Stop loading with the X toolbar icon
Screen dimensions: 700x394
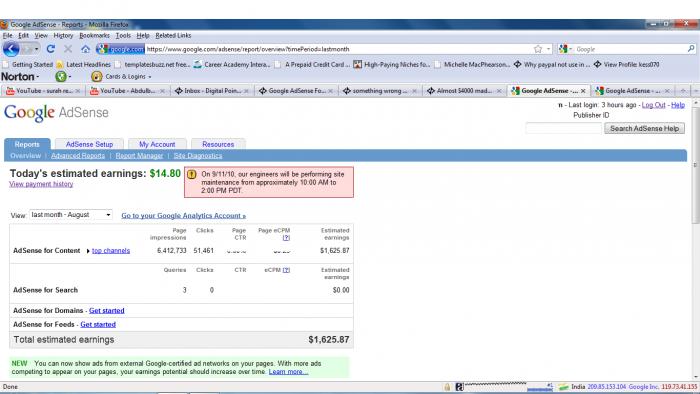pyautogui.click(x=68, y=49)
